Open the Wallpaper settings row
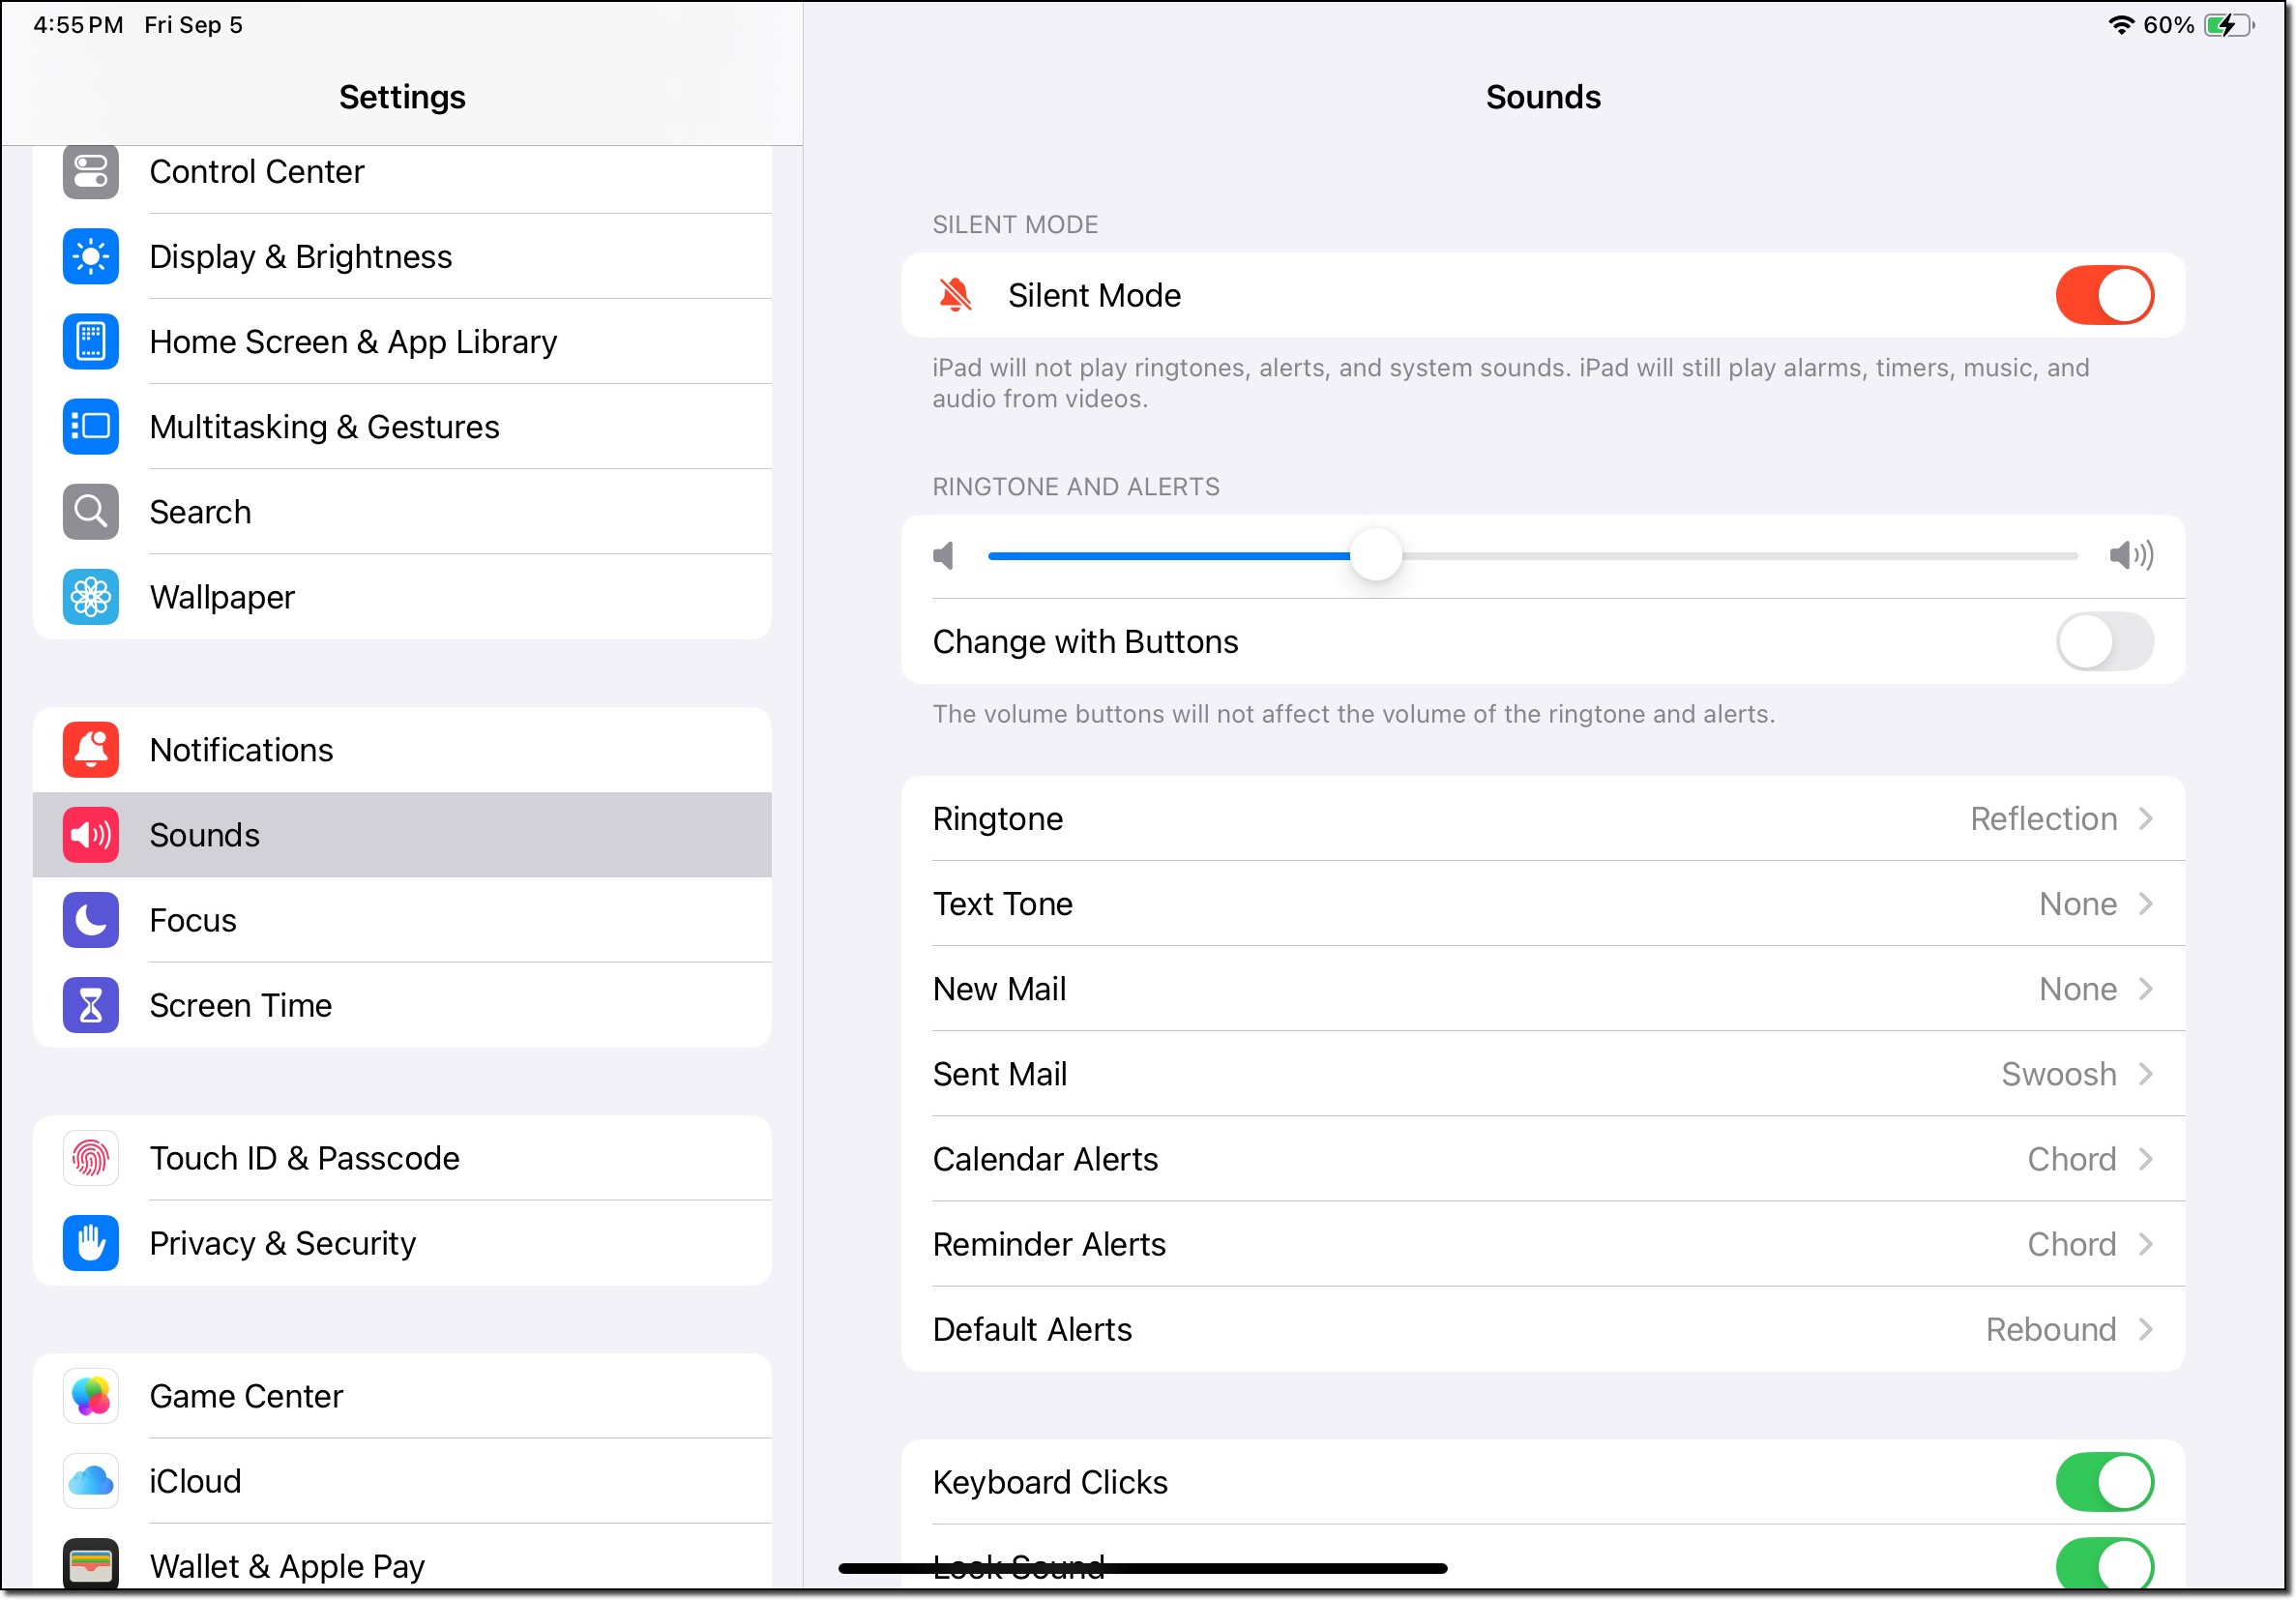2296x1600 pixels. tap(402, 597)
